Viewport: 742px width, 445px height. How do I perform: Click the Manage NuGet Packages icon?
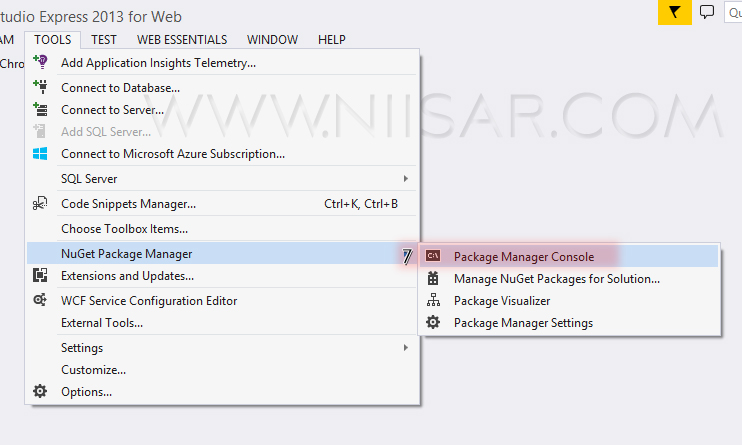[433, 278]
